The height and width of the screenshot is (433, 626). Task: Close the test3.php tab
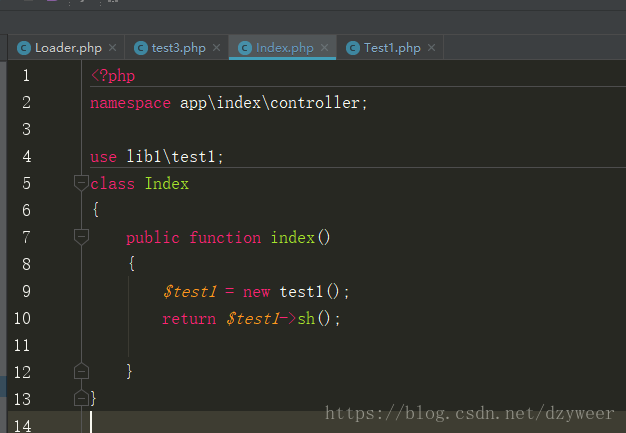point(216,47)
